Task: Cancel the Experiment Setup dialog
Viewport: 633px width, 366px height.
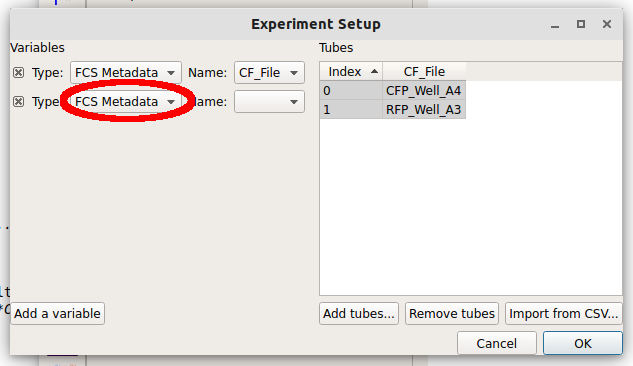Action: (x=497, y=343)
